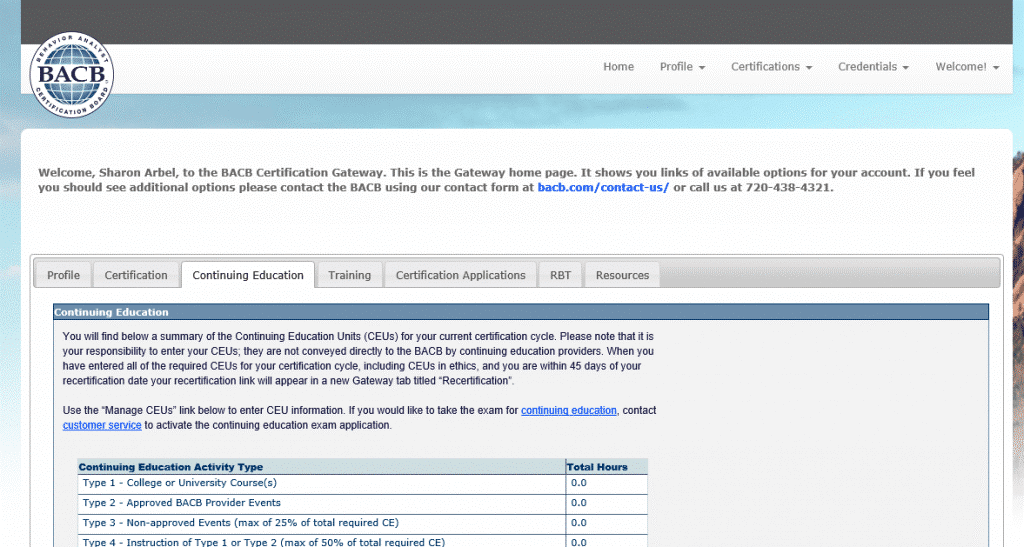Open the customer service link
Image resolution: width=1024 pixels, height=547 pixels.
click(x=102, y=425)
